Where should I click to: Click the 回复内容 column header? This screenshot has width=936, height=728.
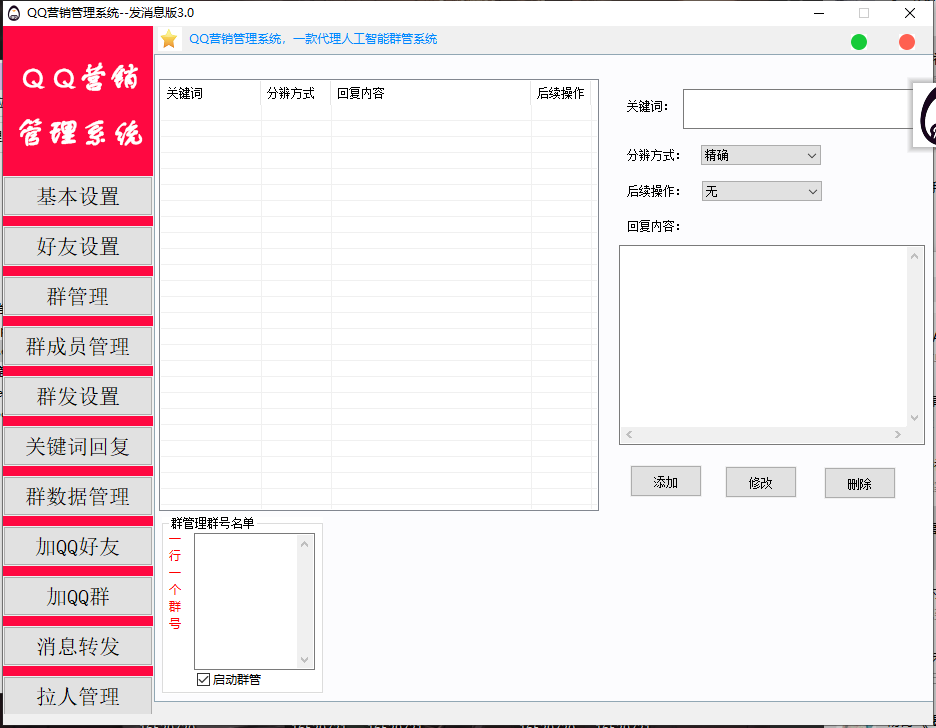[x=430, y=94]
